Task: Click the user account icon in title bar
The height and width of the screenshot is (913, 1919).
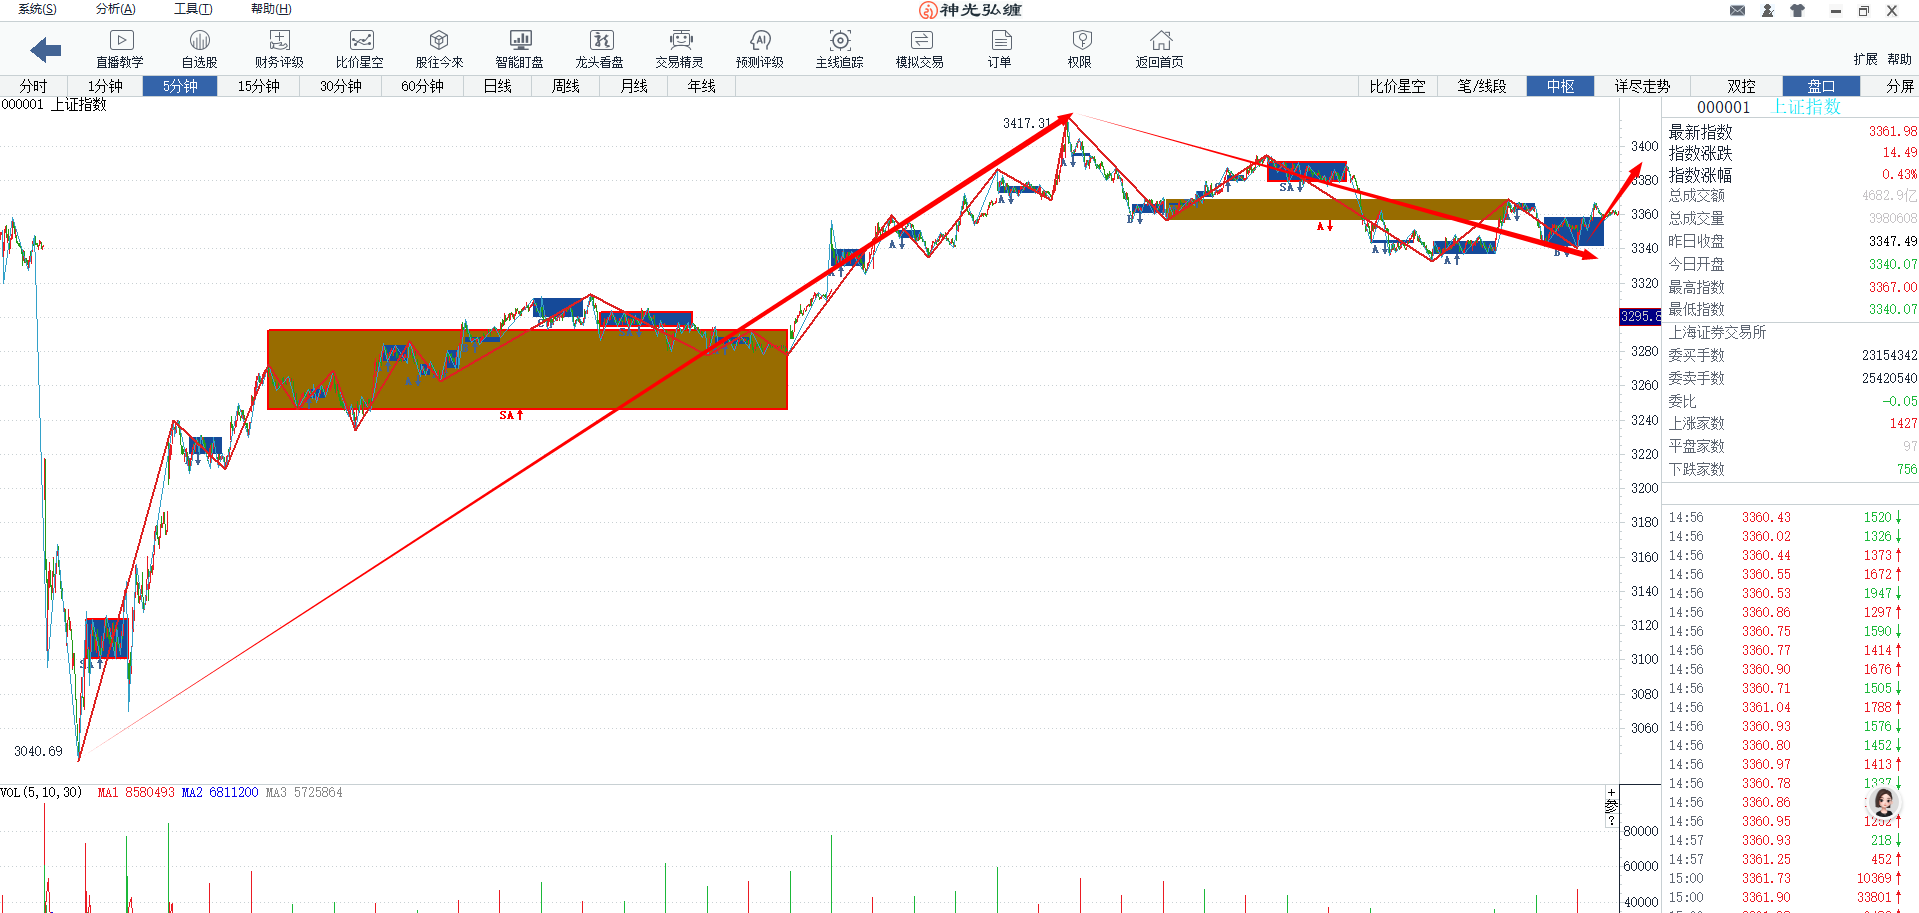Action: pos(1768,10)
